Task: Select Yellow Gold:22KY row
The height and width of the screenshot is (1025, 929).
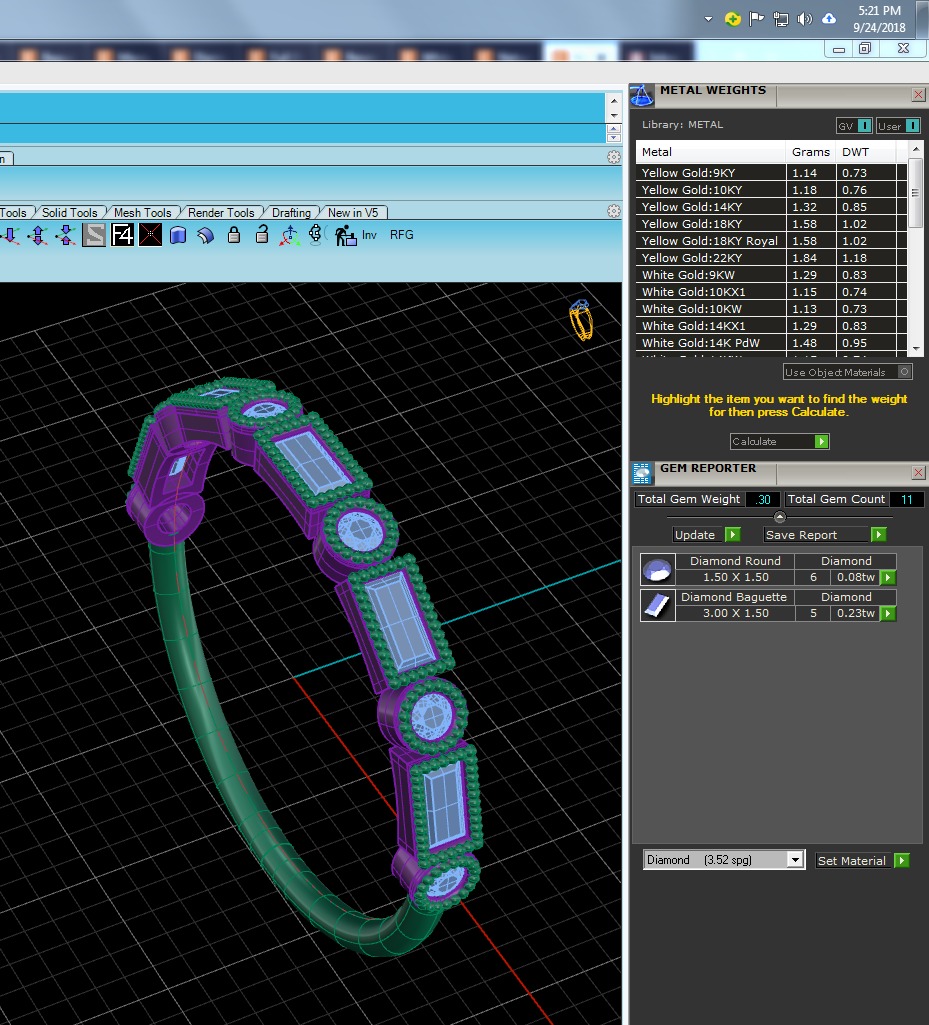Action: click(771, 258)
